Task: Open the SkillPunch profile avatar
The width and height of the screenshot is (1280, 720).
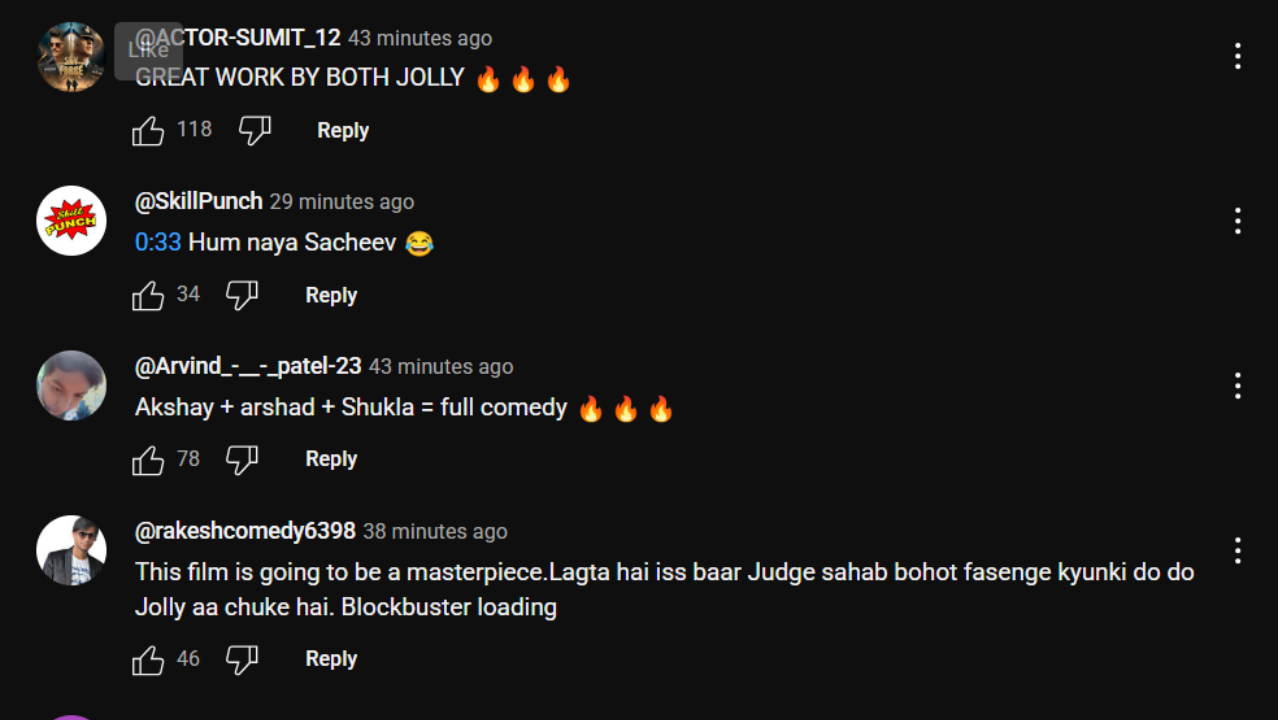Action: click(71, 221)
